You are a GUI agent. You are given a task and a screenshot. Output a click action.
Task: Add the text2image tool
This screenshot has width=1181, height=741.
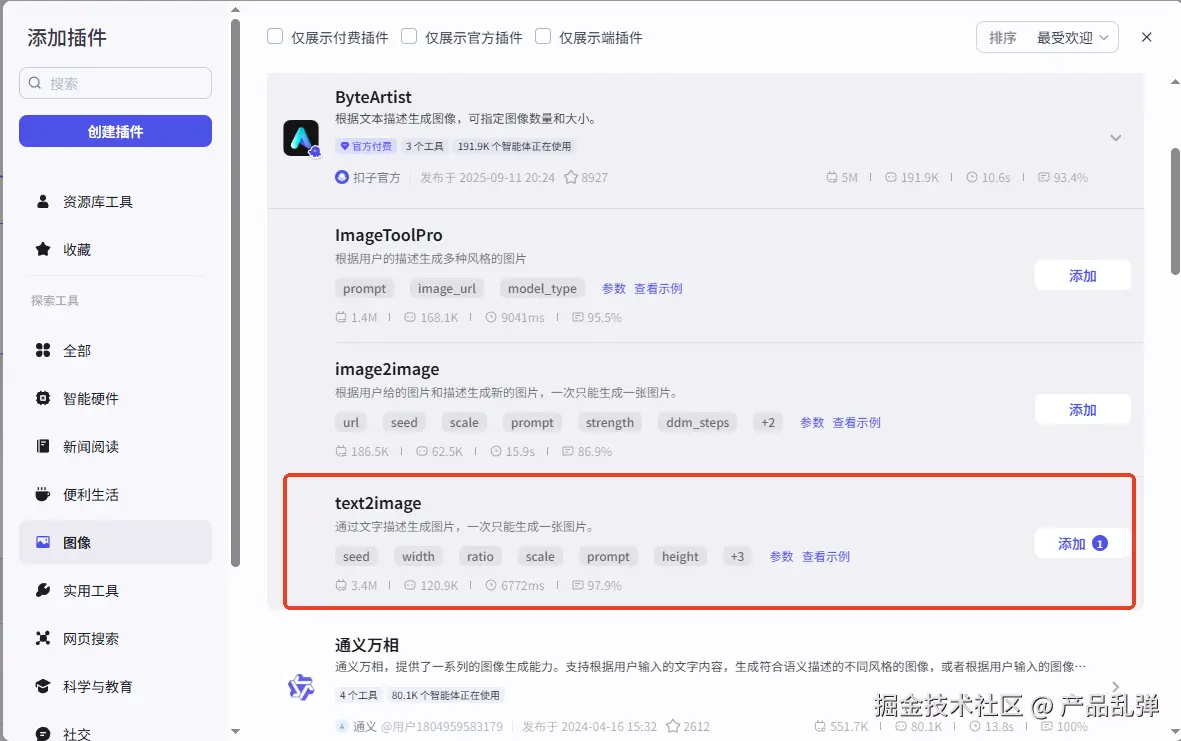pos(1082,544)
